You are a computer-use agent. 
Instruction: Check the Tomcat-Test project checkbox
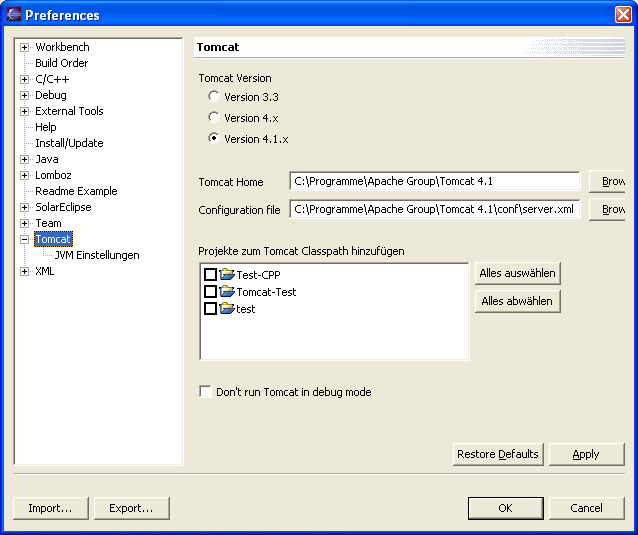coord(210,292)
